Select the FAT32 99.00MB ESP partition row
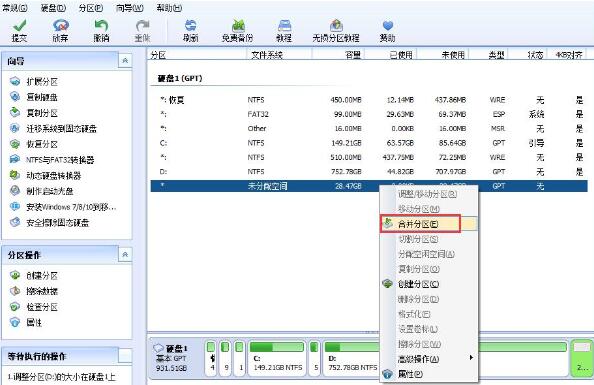This screenshot has height=385, width=594. pos(369,114)
